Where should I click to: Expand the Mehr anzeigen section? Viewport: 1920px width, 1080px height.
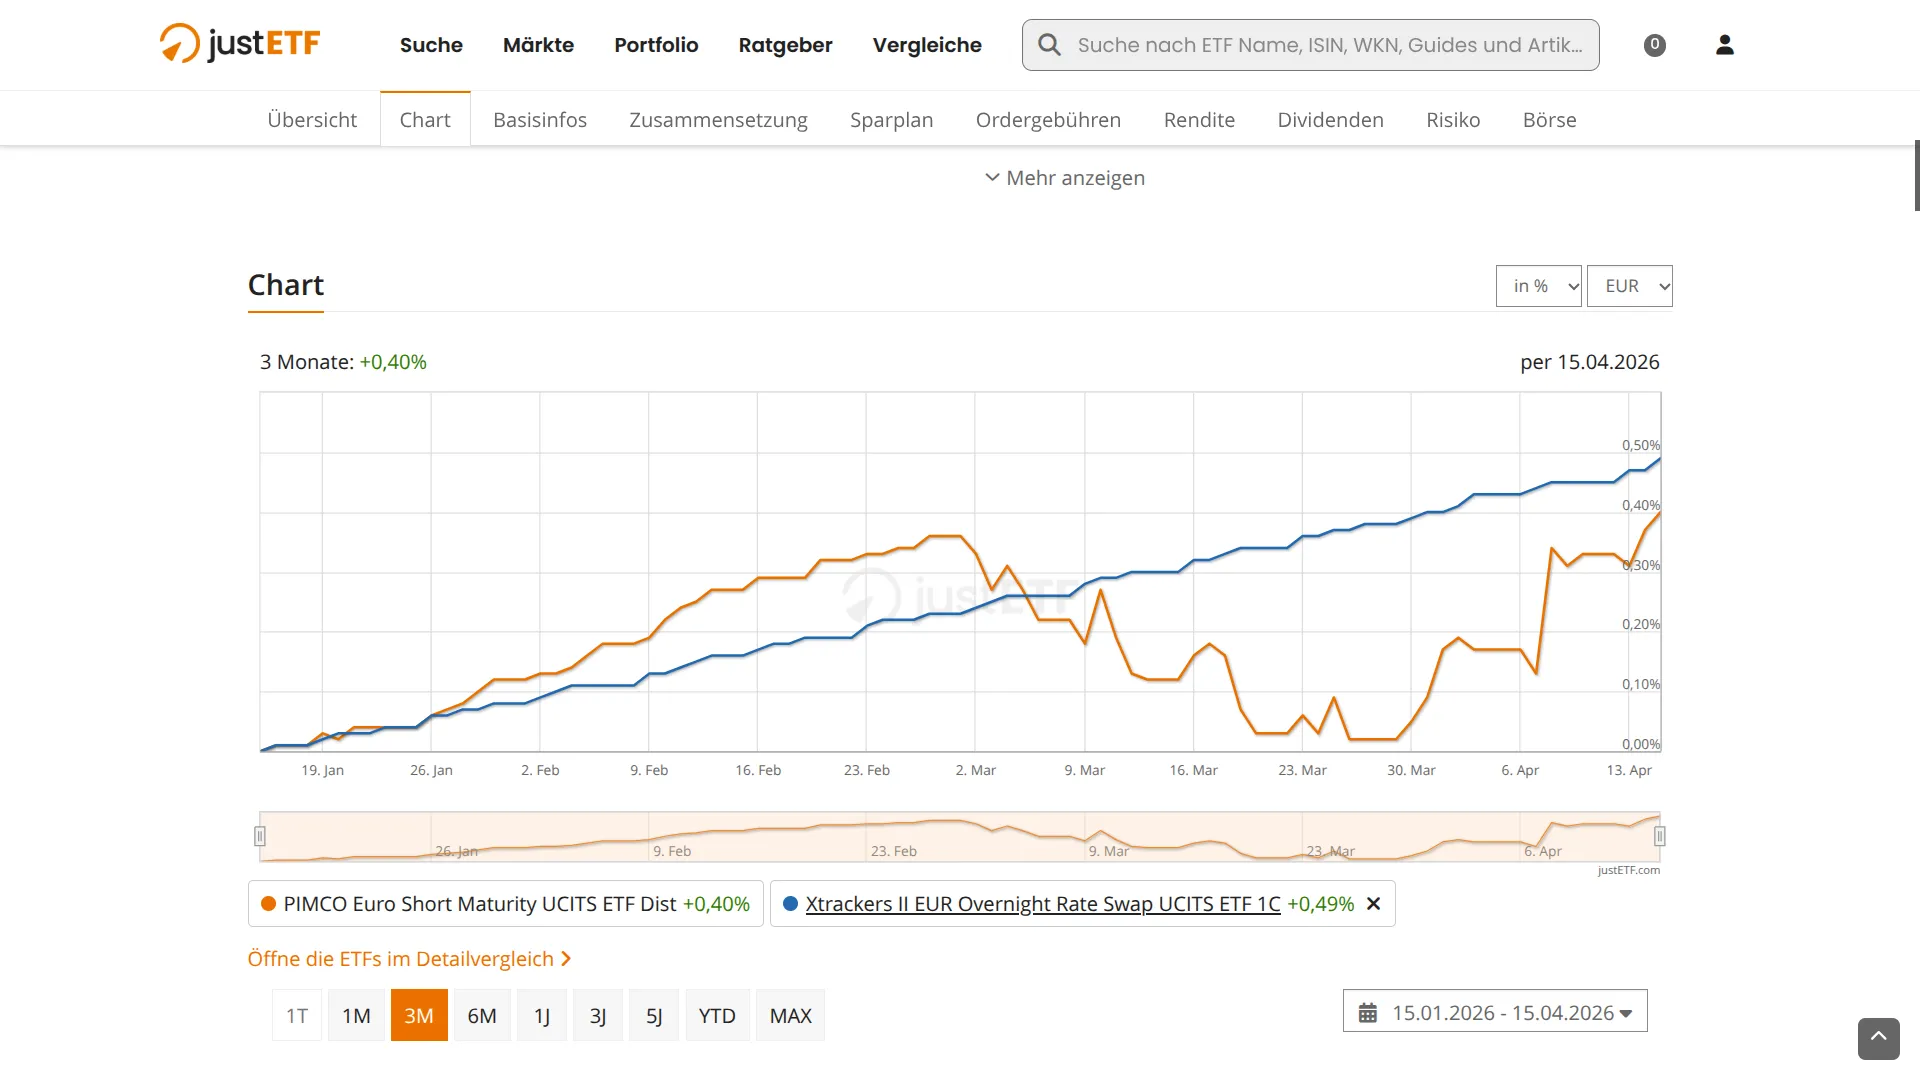coord(1065,178)
